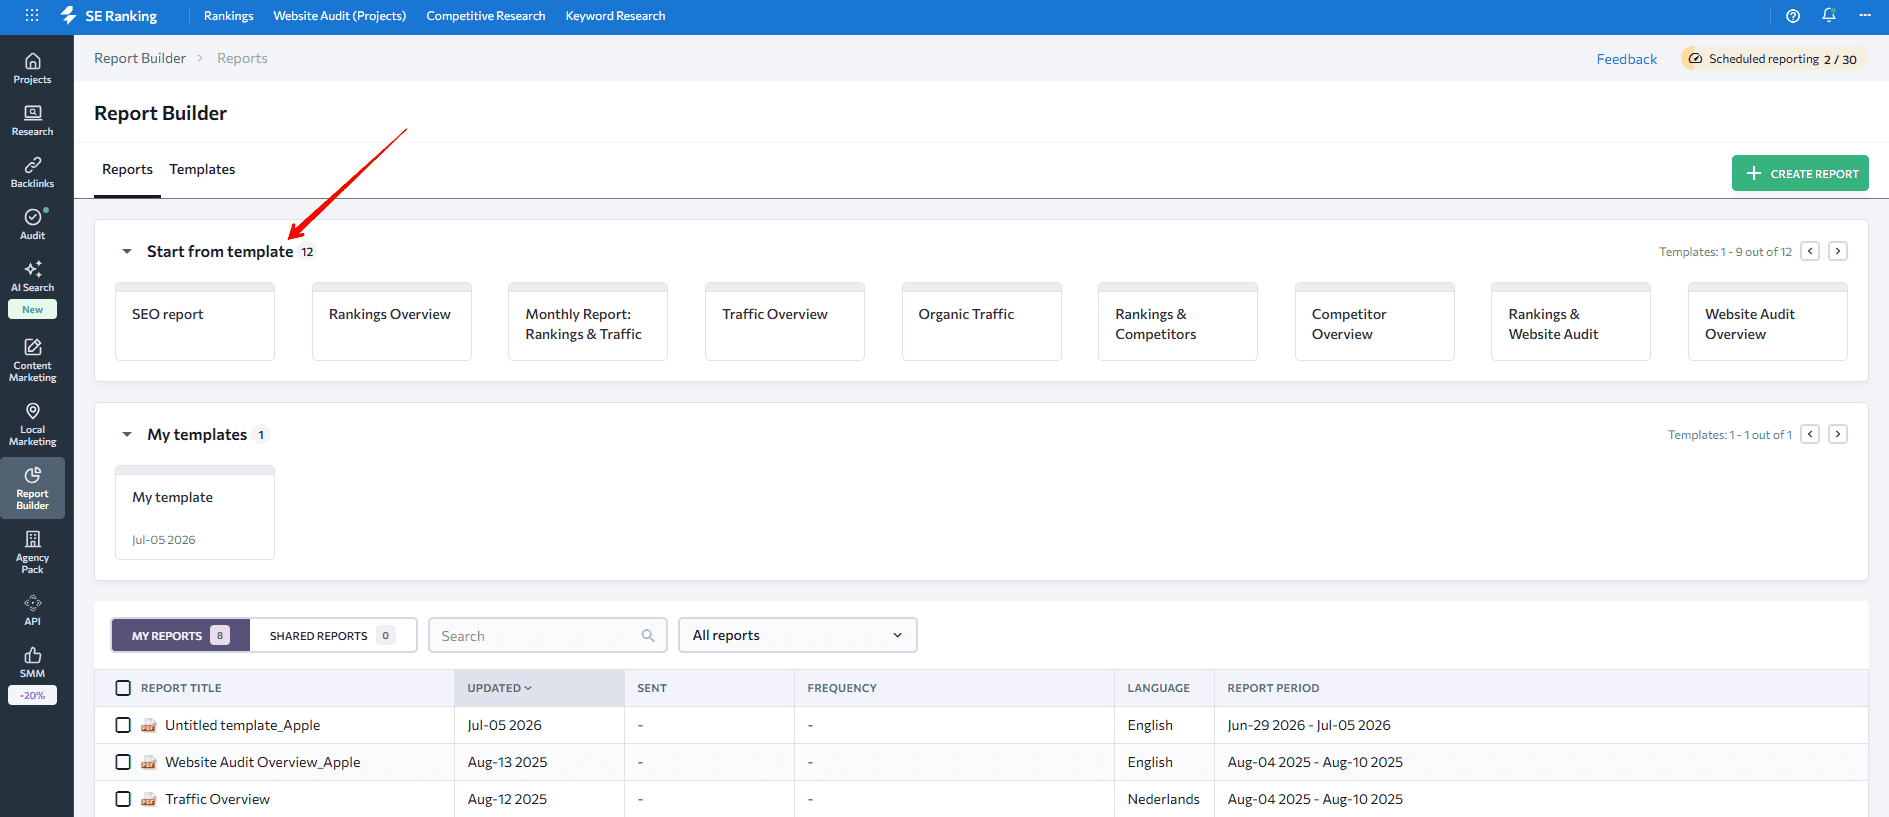Choose the Organic Traffic template card

[x=982, y=321]
